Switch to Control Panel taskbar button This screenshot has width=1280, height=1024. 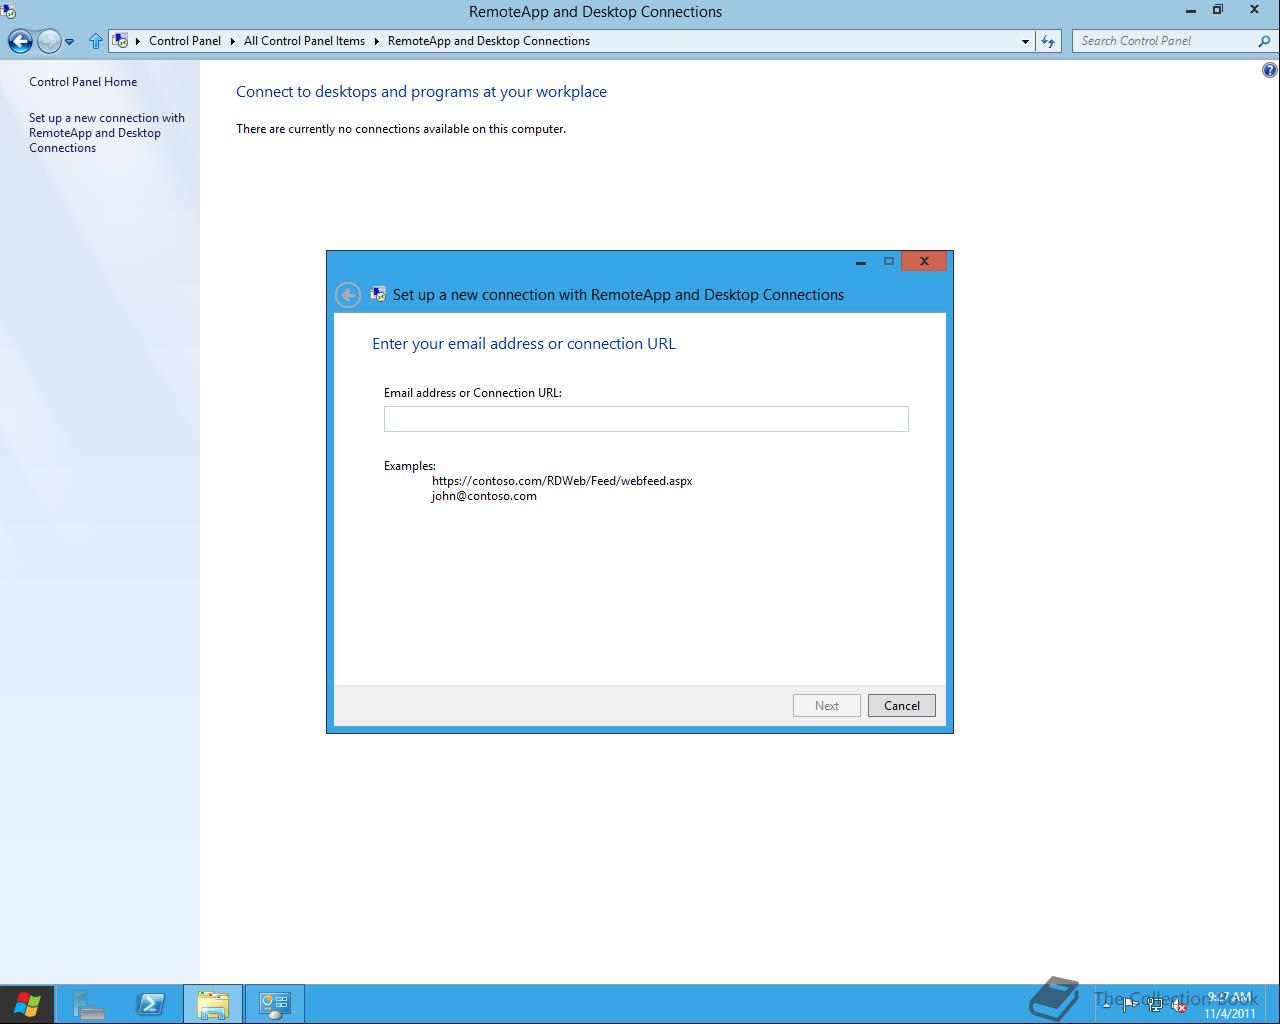point(275,1004)
